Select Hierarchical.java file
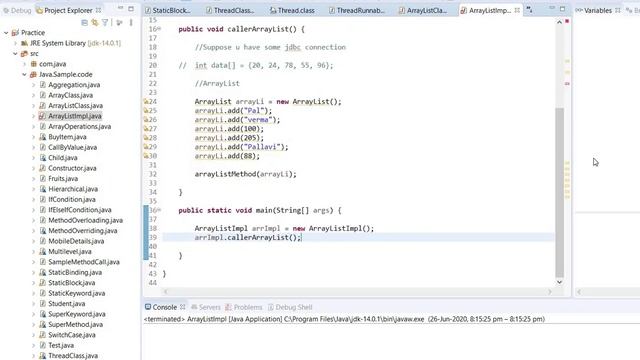640x360 pixels. 73,189
